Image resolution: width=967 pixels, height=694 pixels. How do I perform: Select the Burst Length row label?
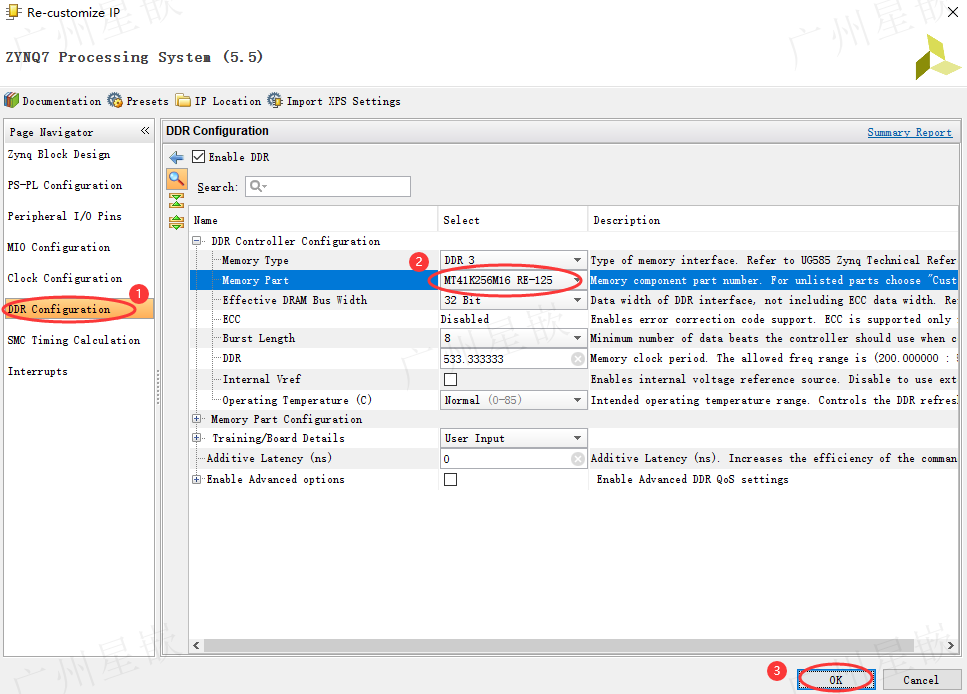coord(258,338)
